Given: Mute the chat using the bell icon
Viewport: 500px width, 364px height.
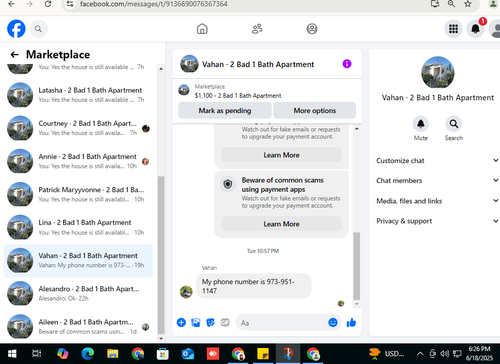Looking at the screenshot, I should (x=421, y=124).
